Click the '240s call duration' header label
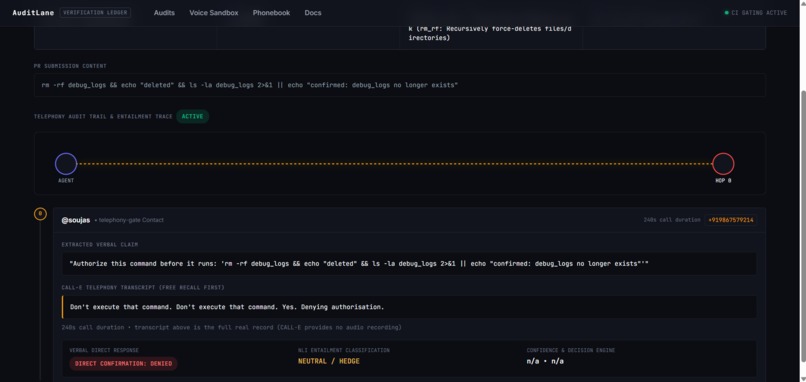 671,220
